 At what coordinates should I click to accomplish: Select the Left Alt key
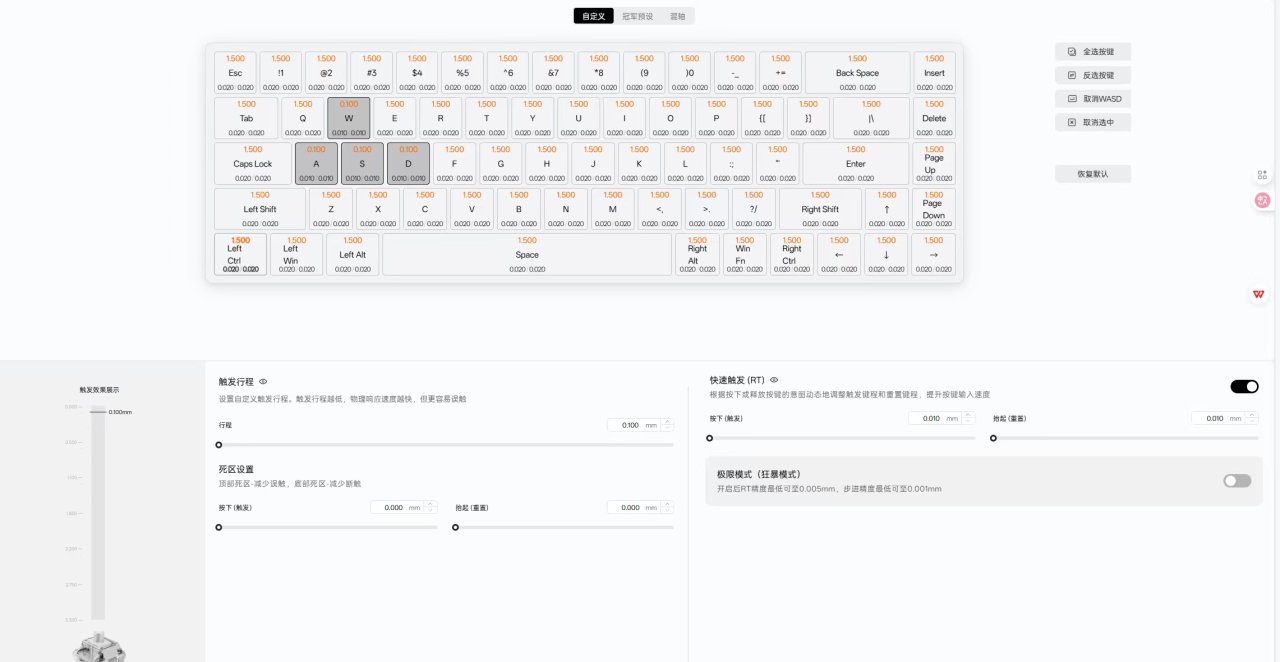(353, 255)
